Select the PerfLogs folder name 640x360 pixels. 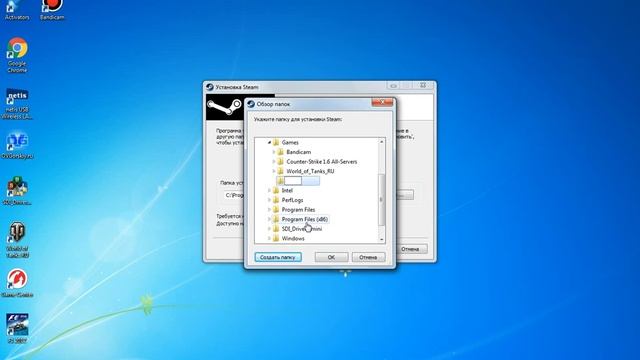tap(292, 200)
